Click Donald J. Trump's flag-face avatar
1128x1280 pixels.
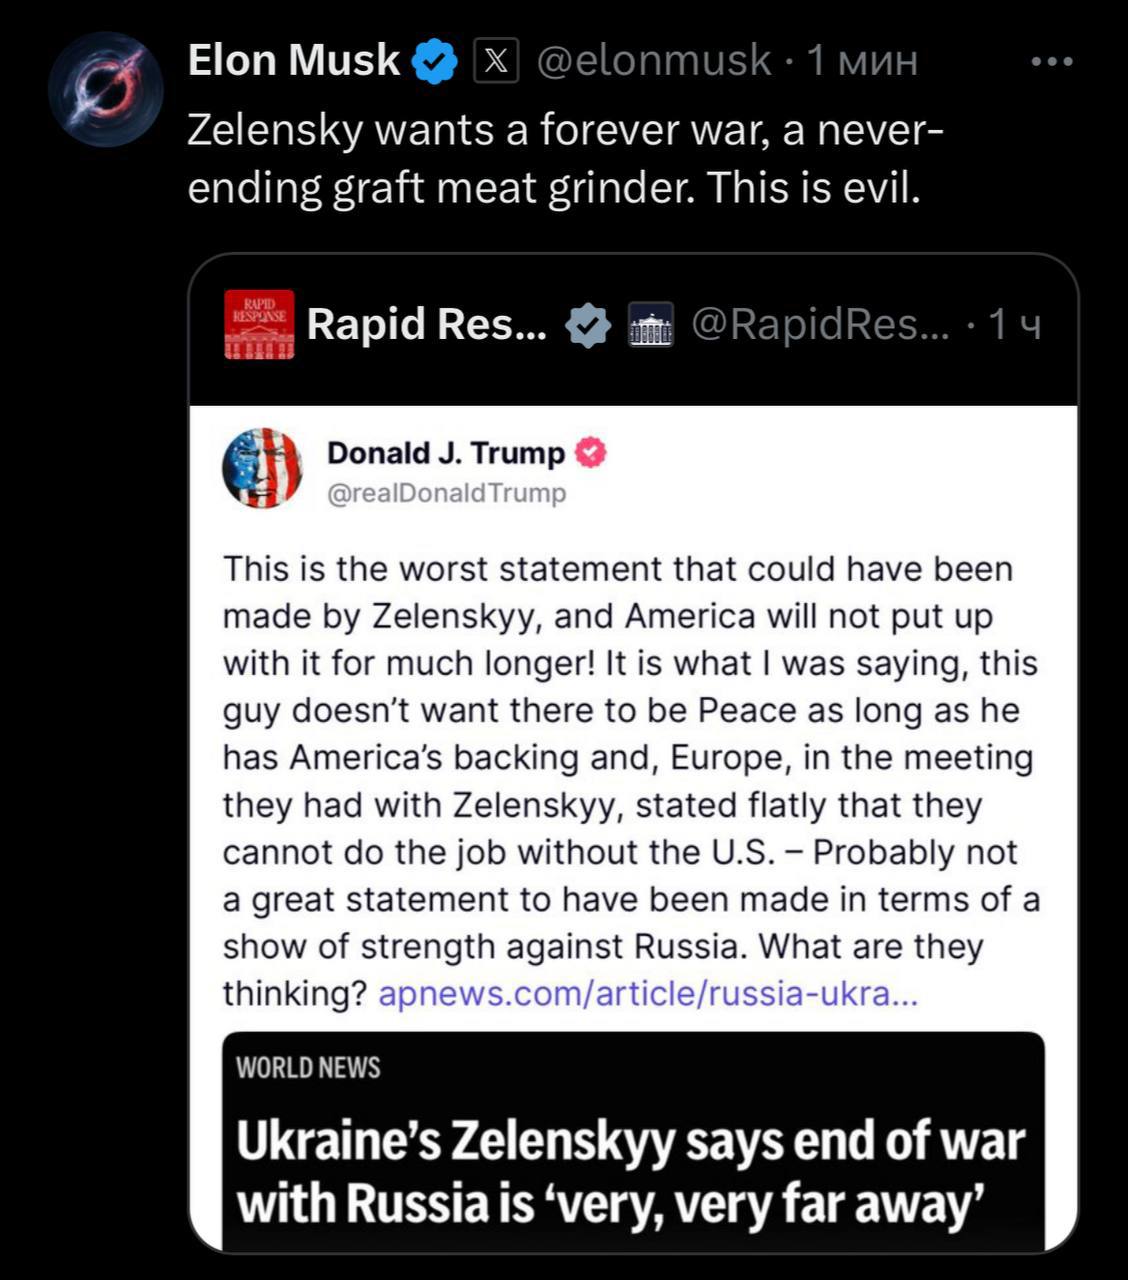[x=262, y=468]
